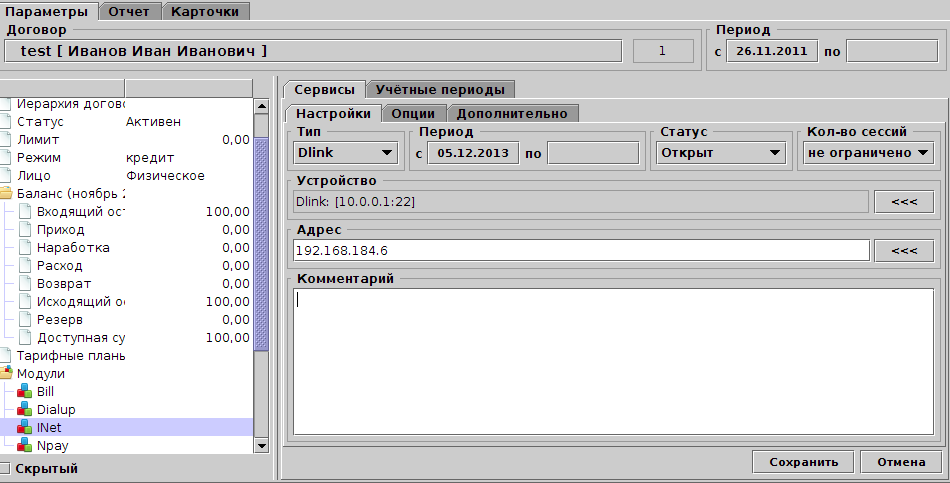950x483 pixels.
Task: Select the Приход document icon
Action: tap(25, 230)
